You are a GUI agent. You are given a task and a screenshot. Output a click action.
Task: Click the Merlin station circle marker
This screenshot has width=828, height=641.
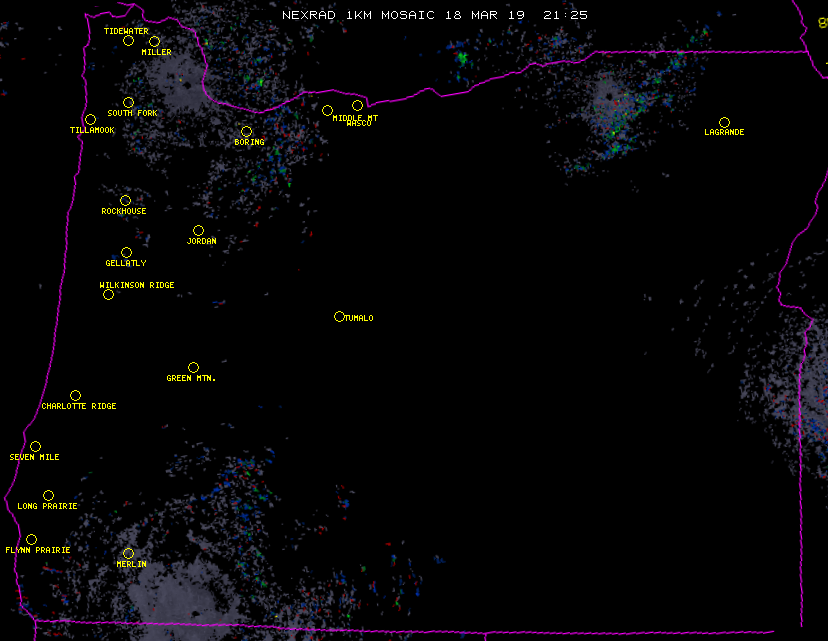coord(128,554)
